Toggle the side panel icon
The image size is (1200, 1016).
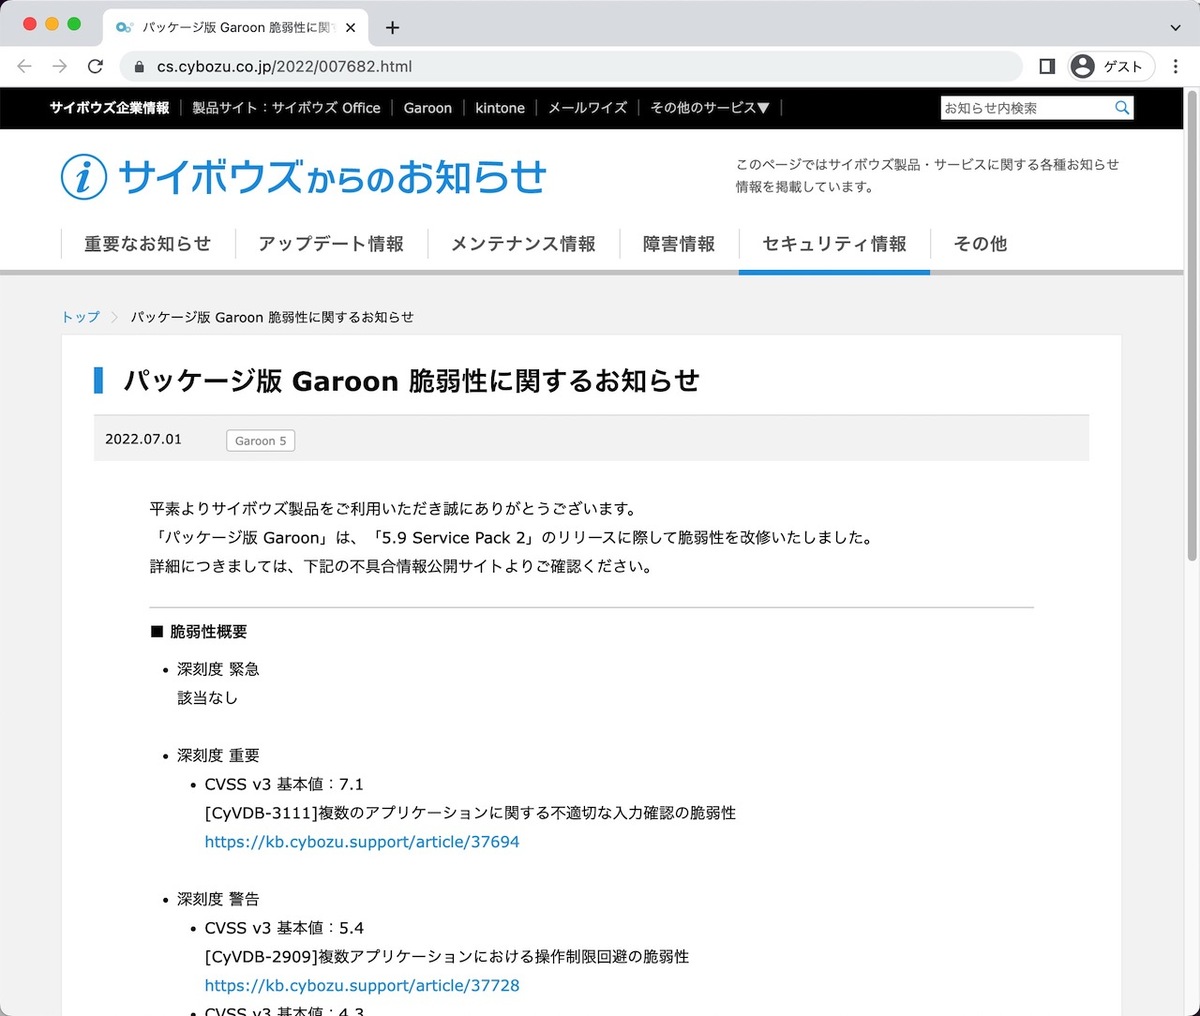tap(1047, 66)
